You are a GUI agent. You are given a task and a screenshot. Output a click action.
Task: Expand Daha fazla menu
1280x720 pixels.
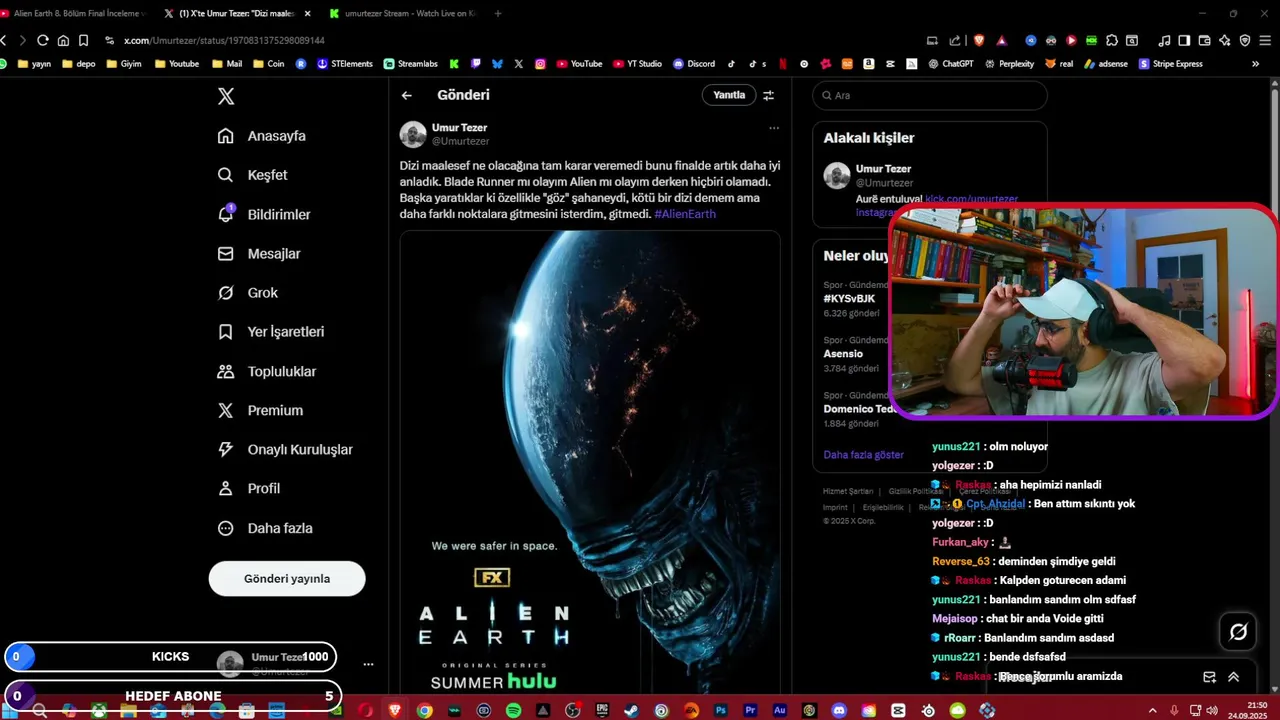(x=265, y=528)
